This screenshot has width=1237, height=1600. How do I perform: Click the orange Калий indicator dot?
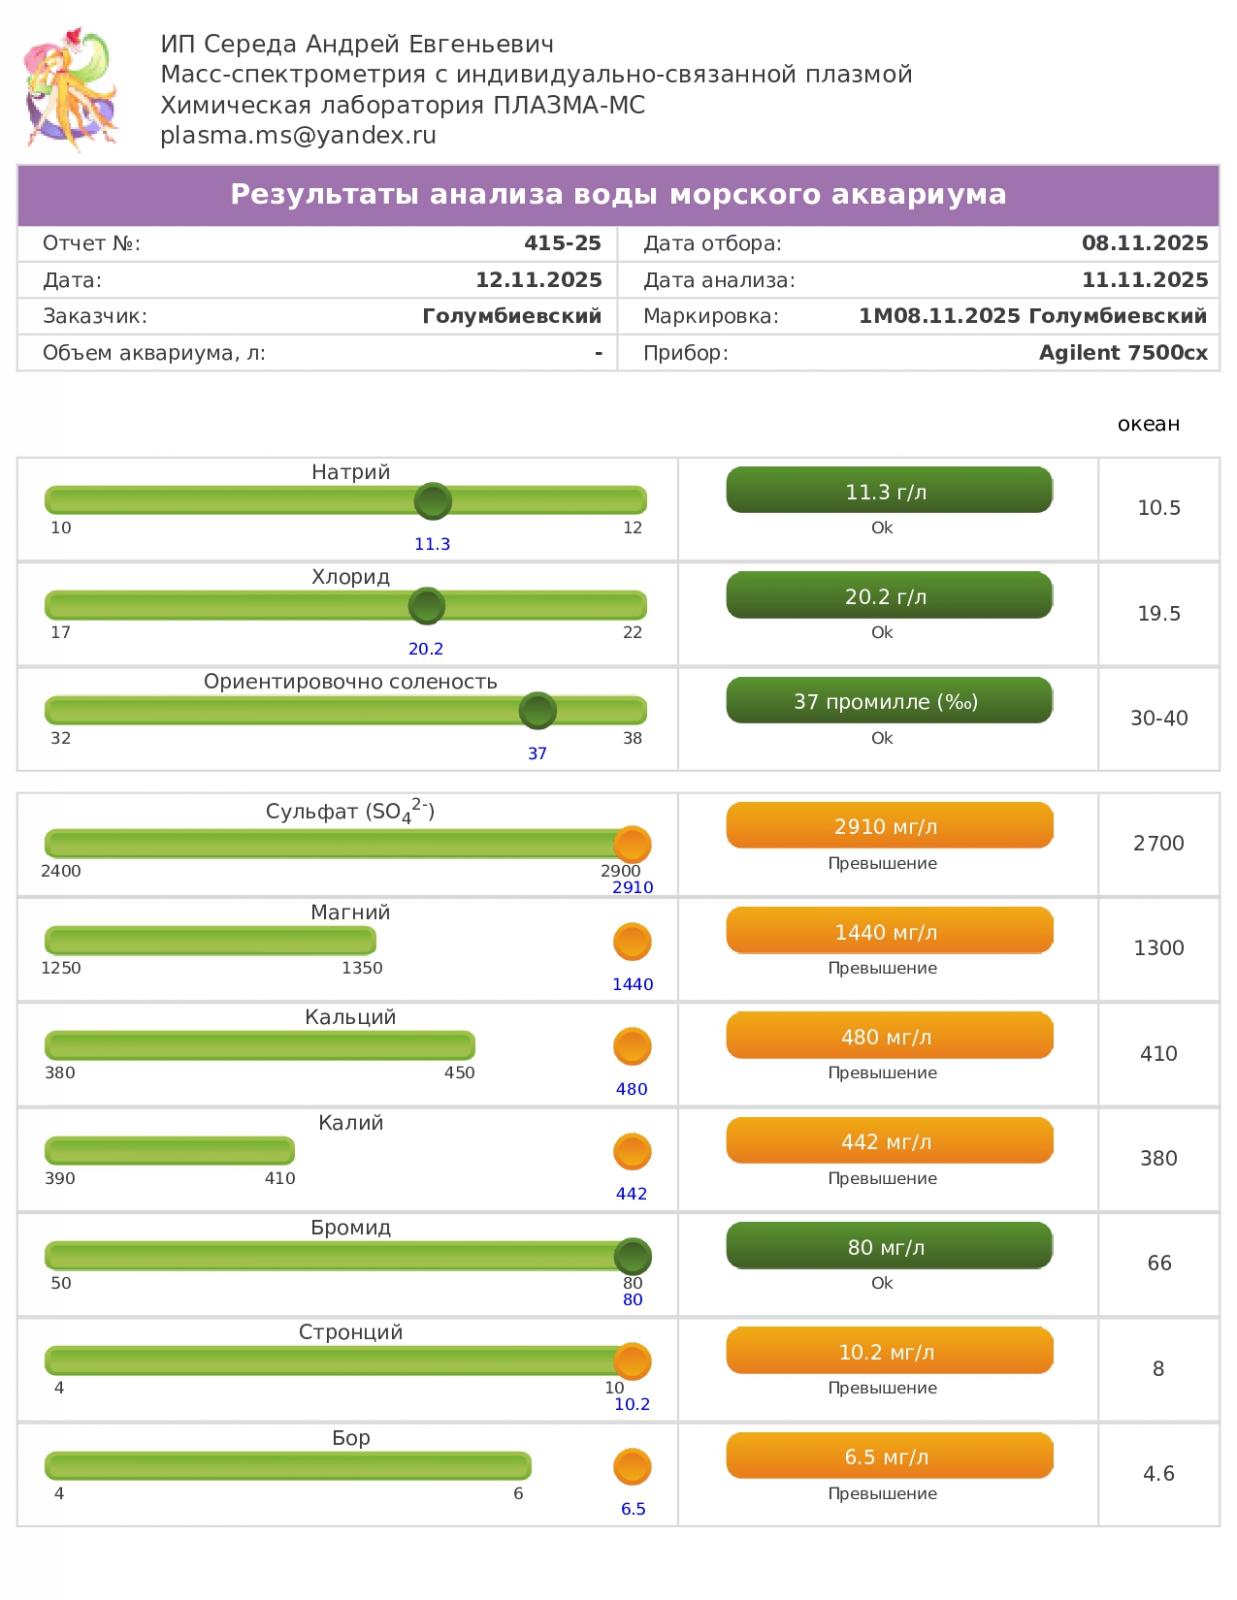[x=632, y=1152]
